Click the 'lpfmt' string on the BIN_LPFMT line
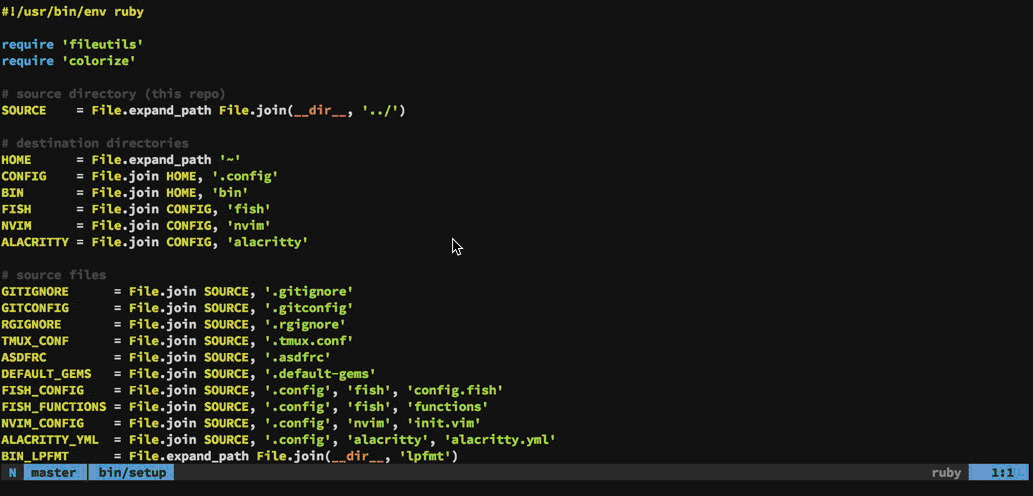 tap(425, 456)
